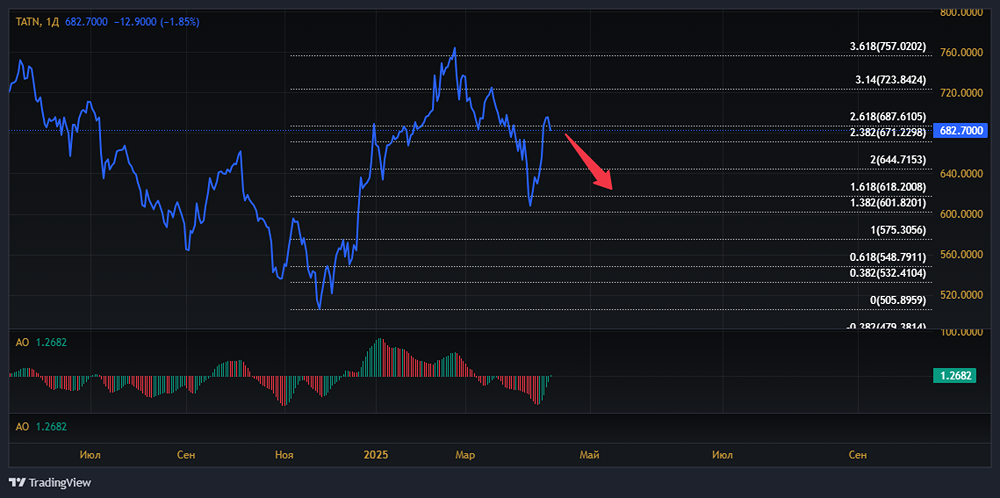Click the Мар label on the time axis
Viewport: 1000px width, 498px height.
465,455
